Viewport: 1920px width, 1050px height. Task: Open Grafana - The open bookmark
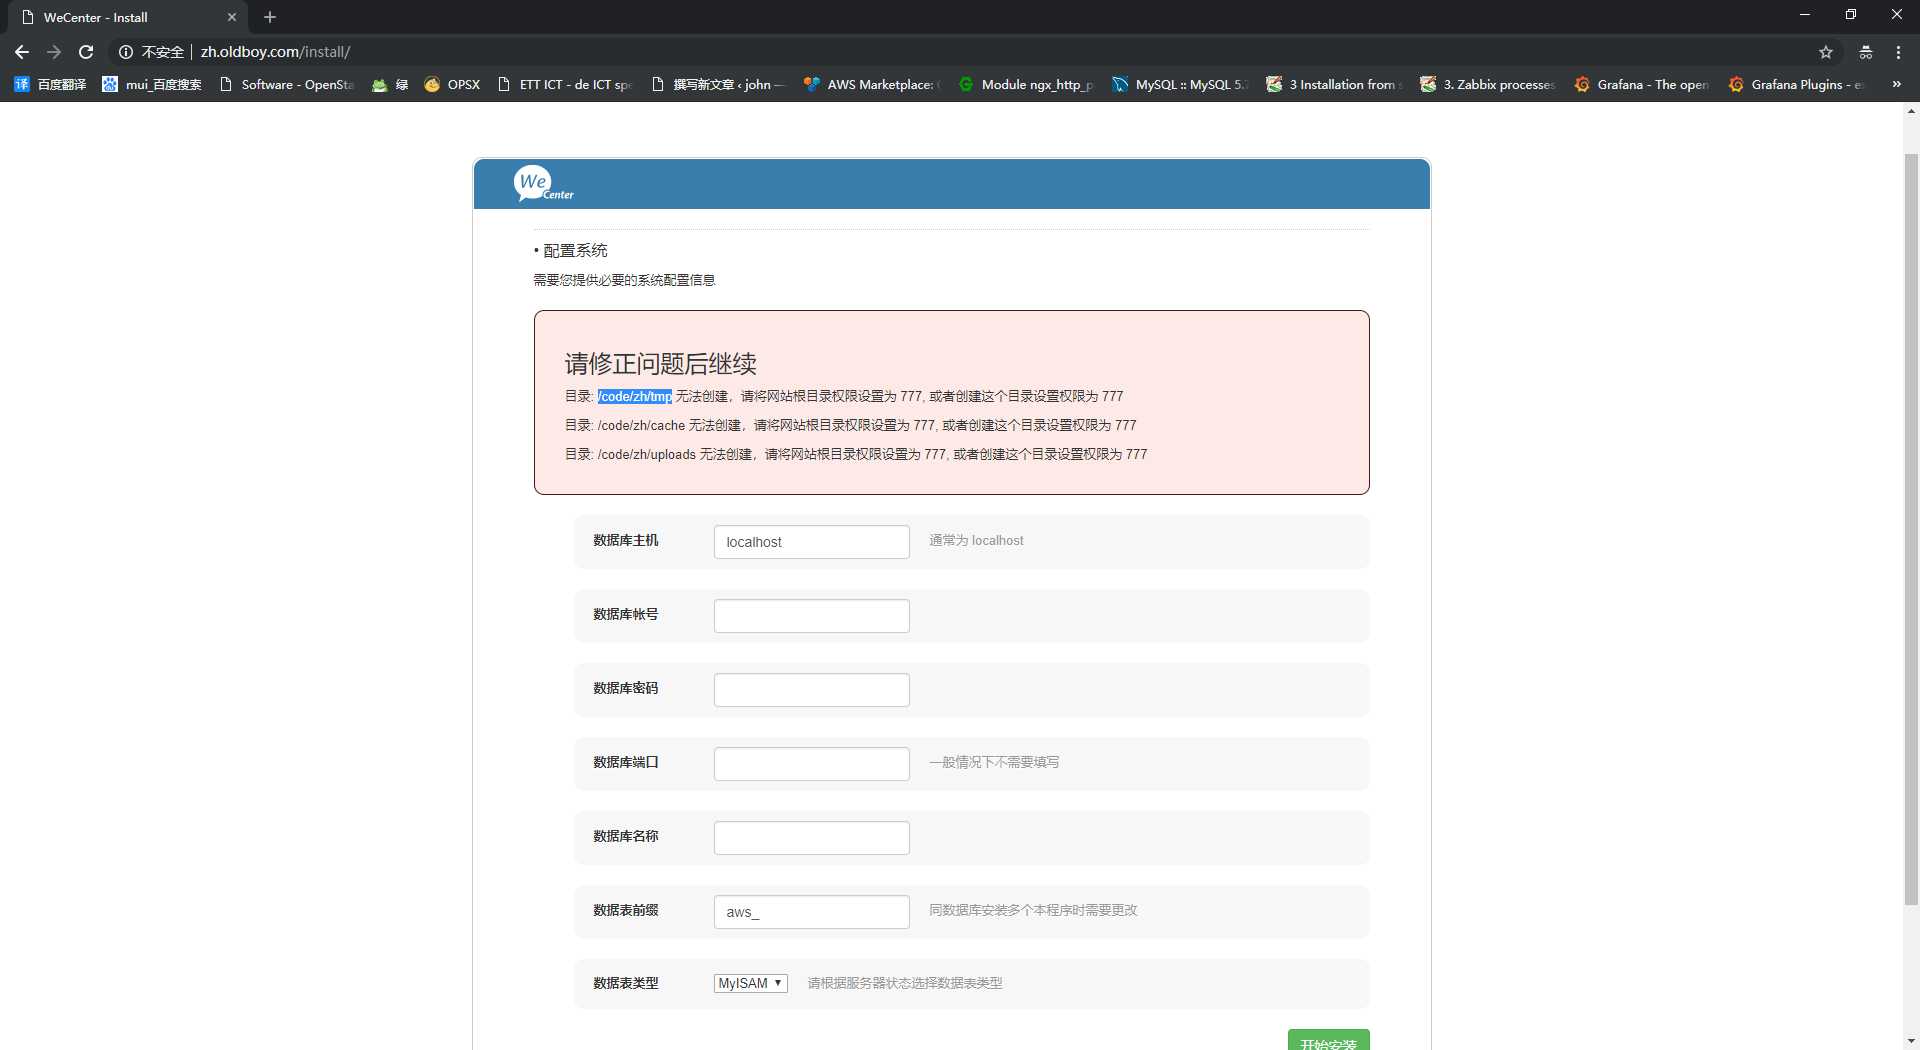click(1643, 84)
